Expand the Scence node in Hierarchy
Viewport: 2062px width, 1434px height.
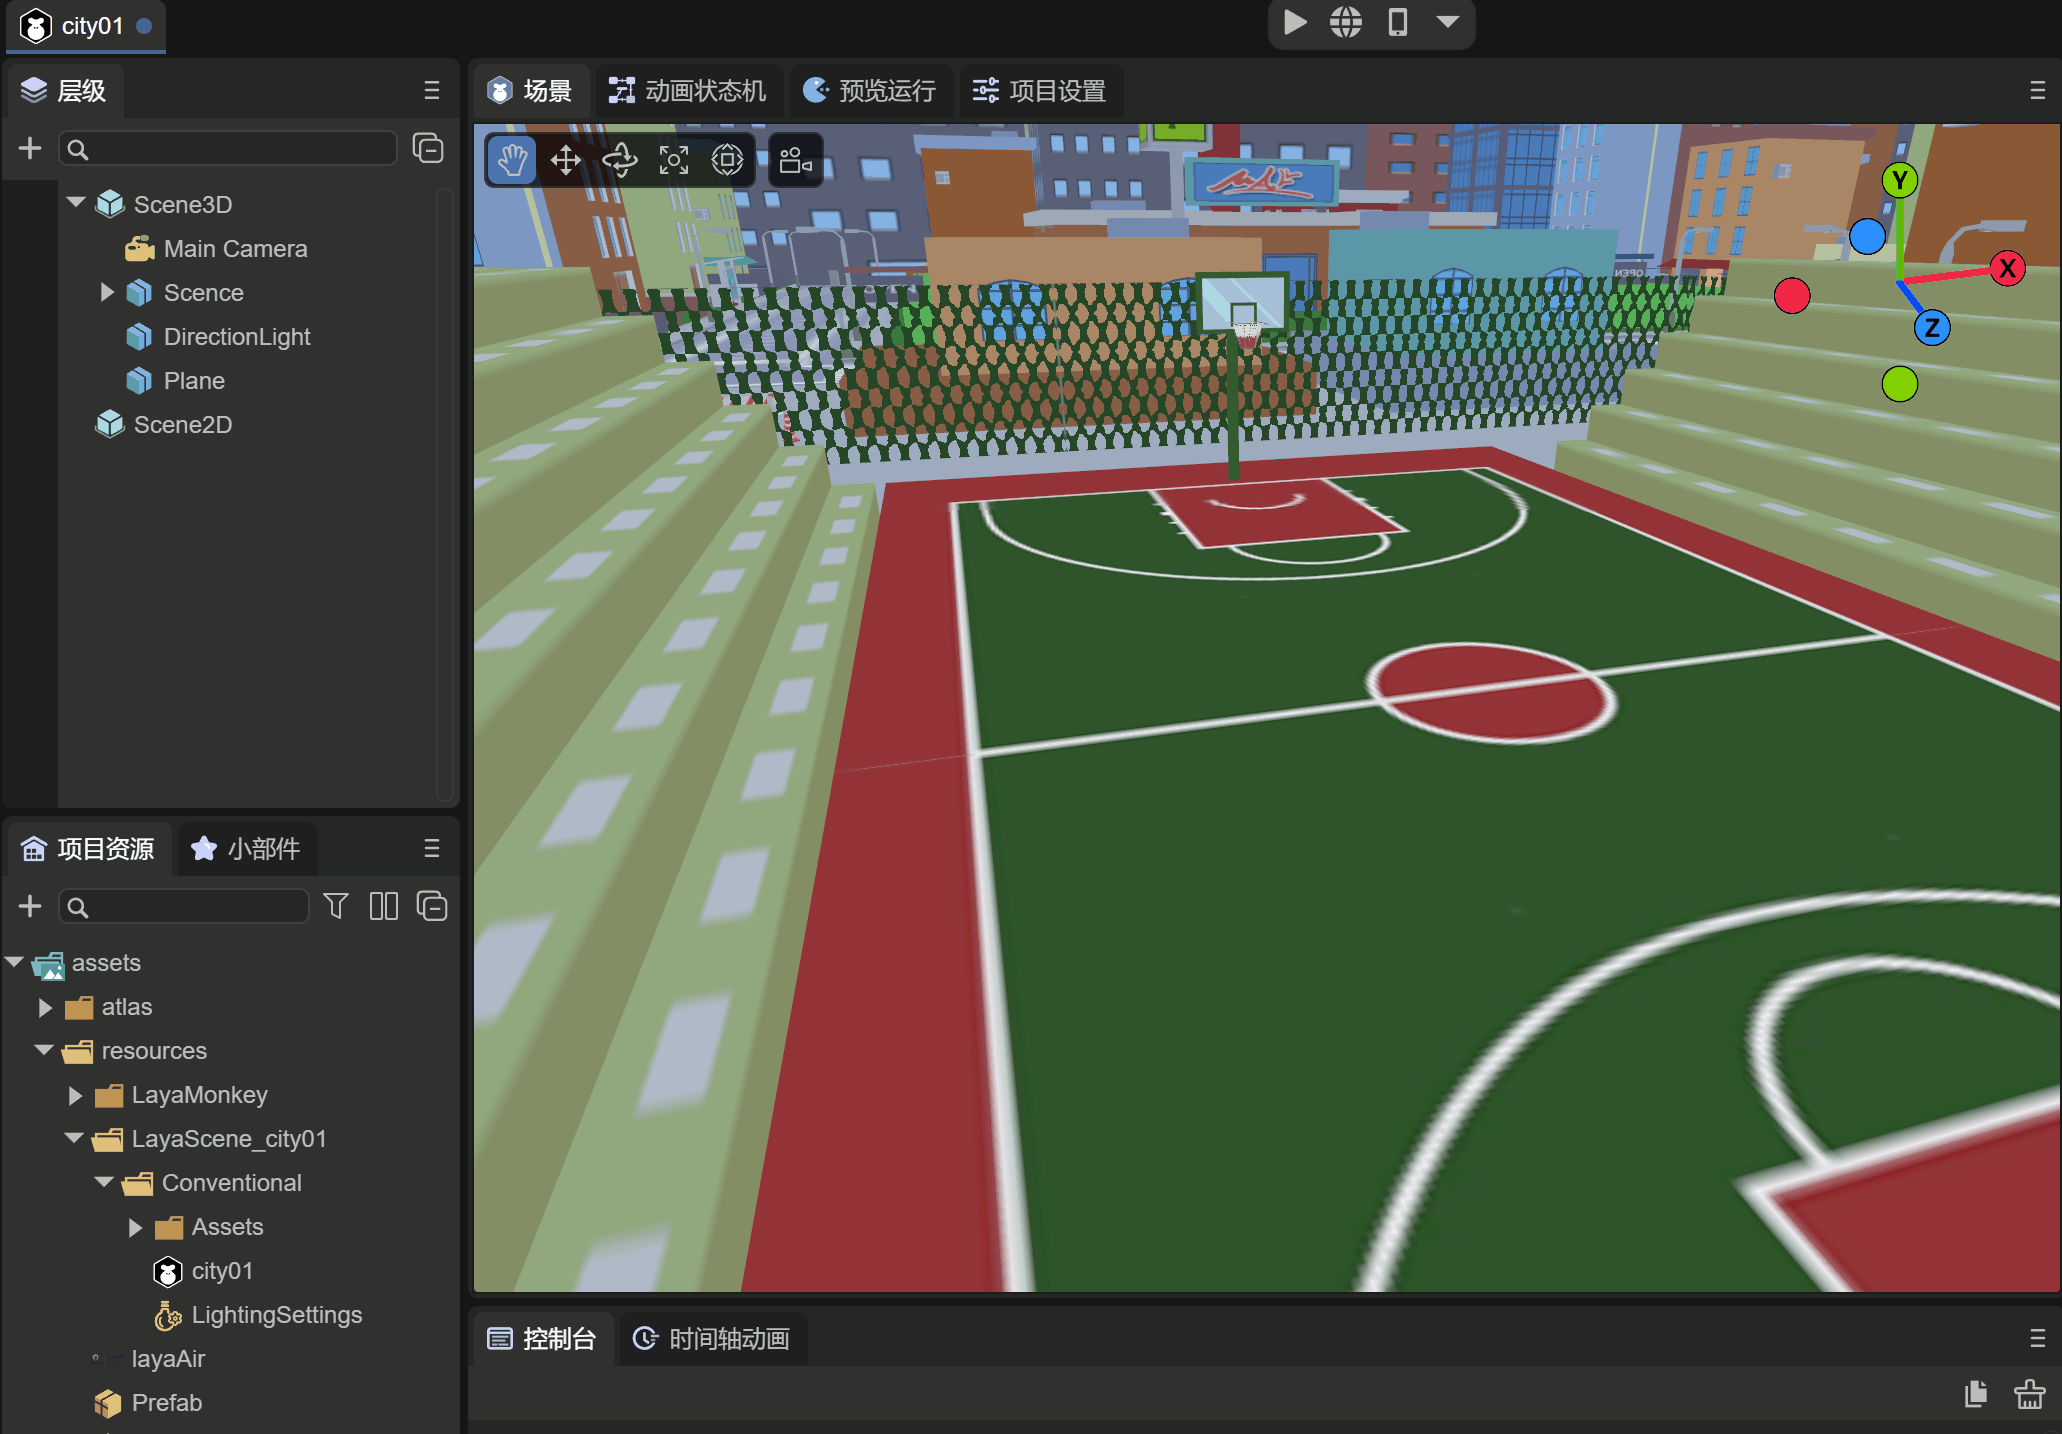[x=108, y=292]
